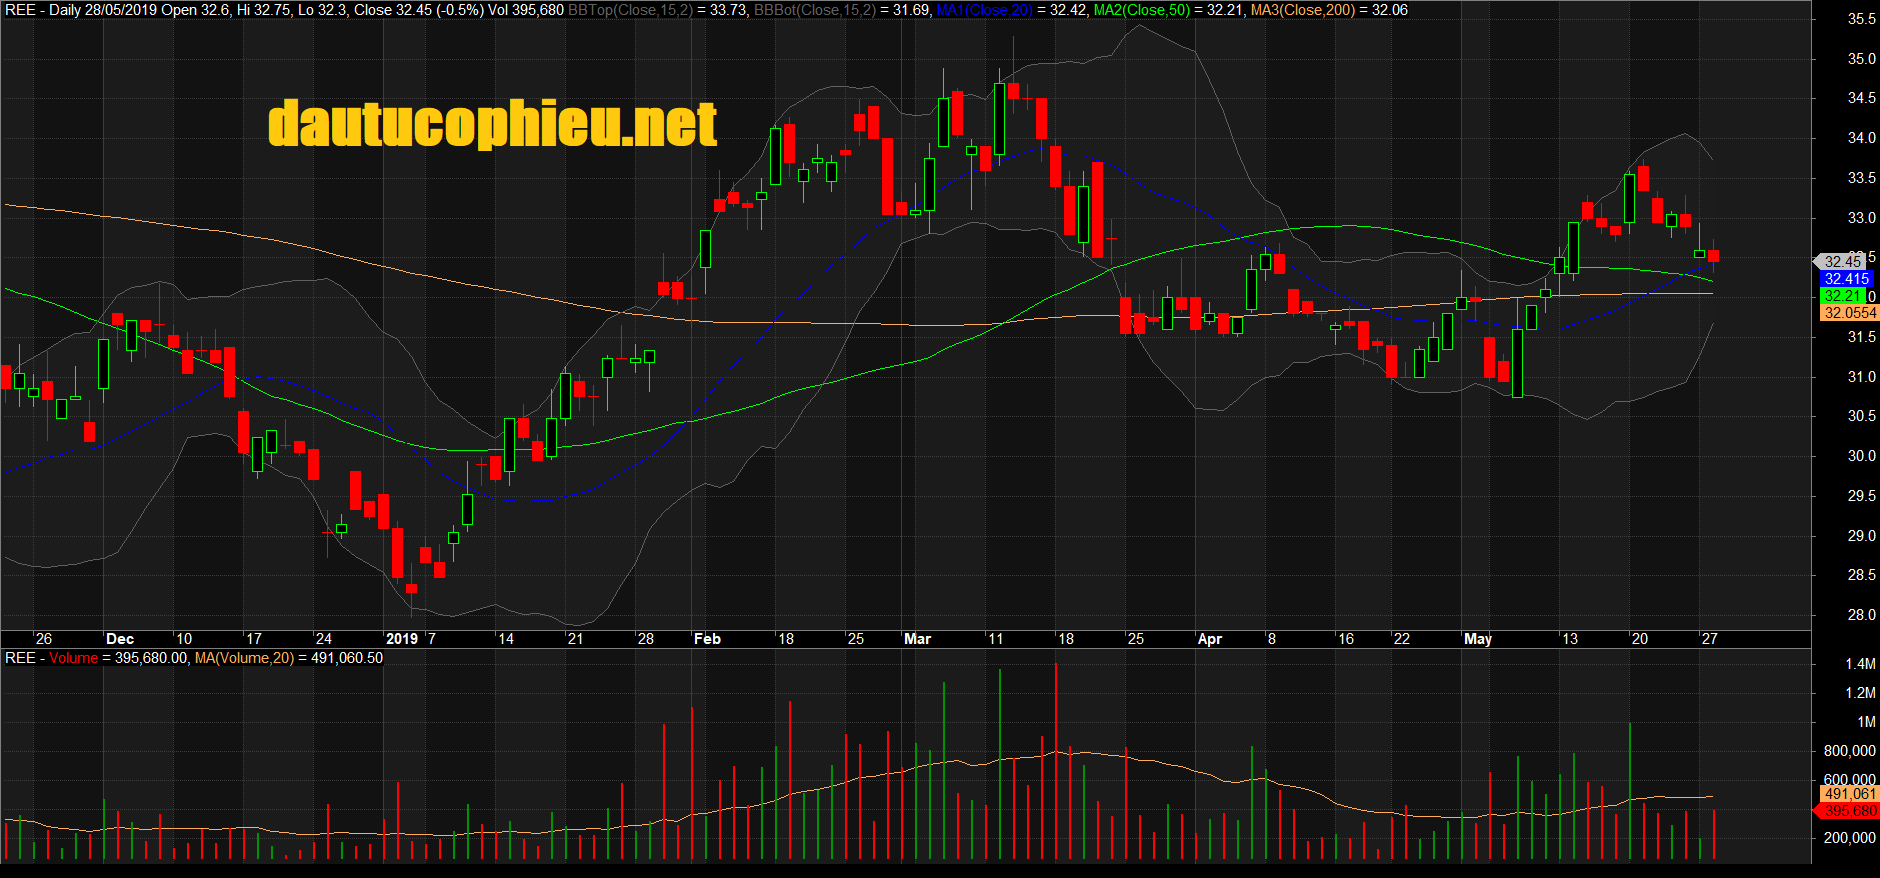Screen dimensions: 1880x878
Task: Click the 7 date label after 2019
Action: tap(432, 639)
